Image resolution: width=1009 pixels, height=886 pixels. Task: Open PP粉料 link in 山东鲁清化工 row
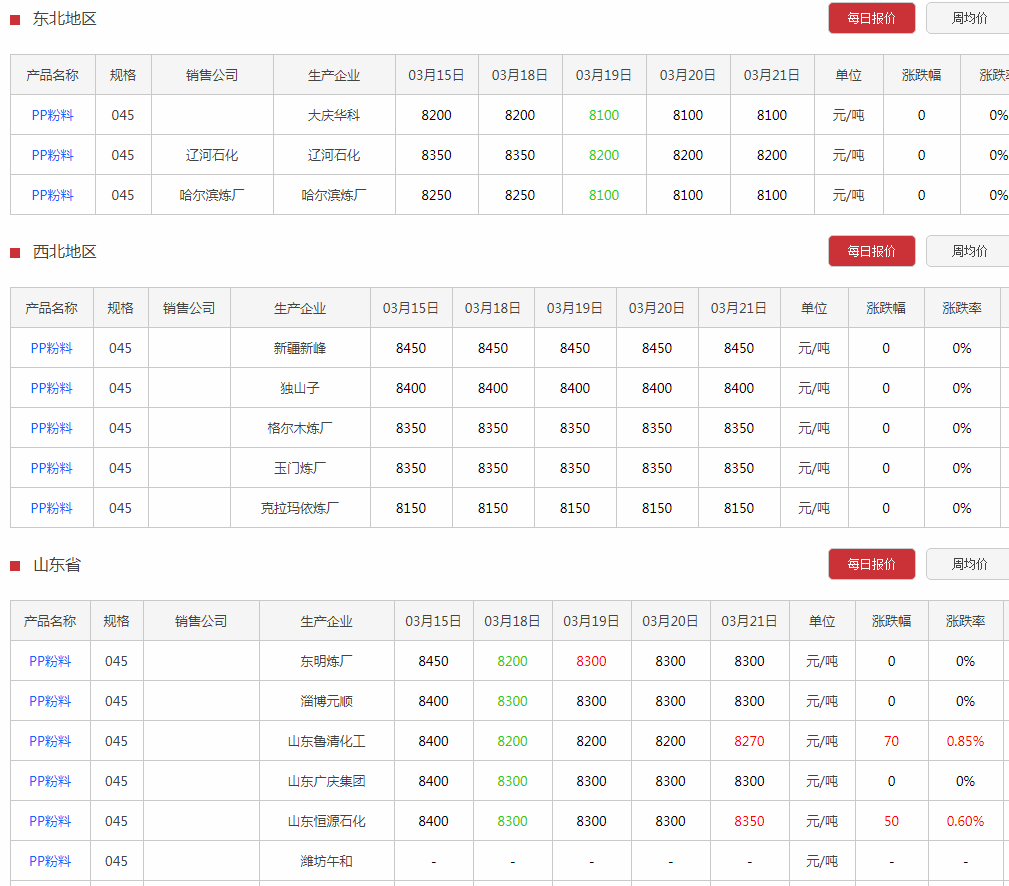click(x=50, y=741)
